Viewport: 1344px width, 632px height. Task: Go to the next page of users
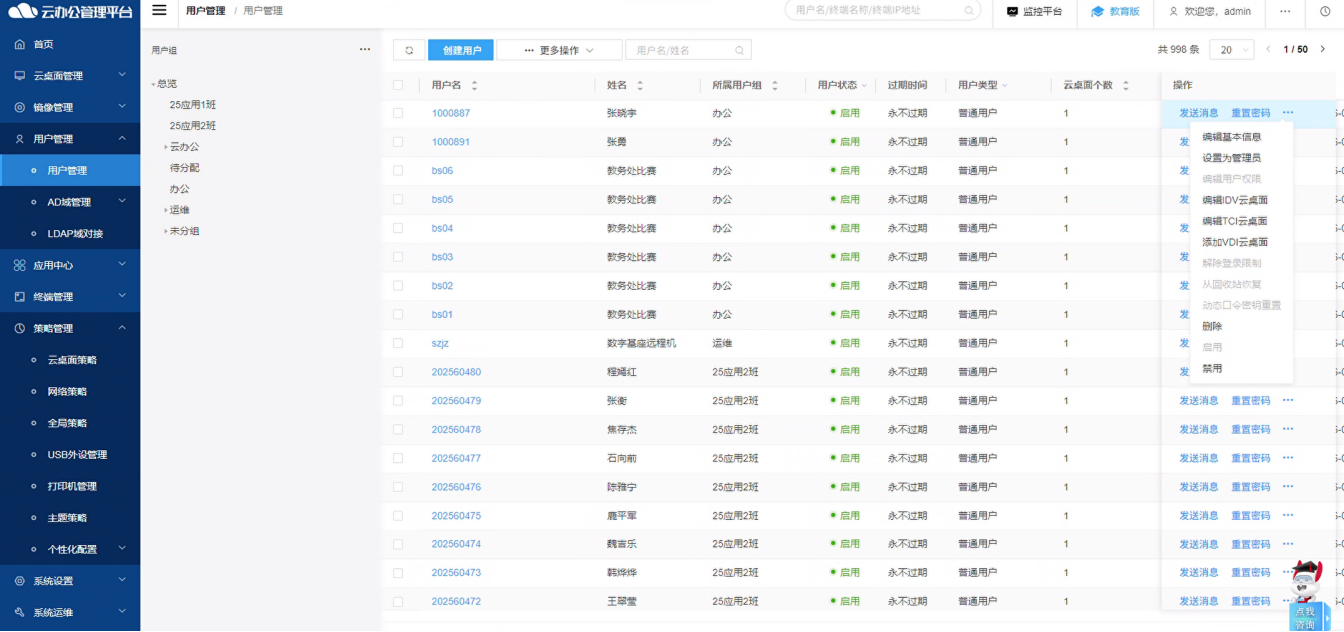1323,49
